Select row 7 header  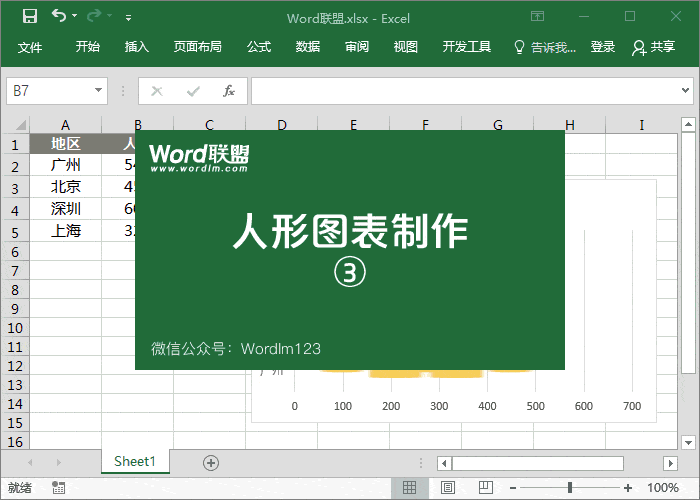point(15,271)
